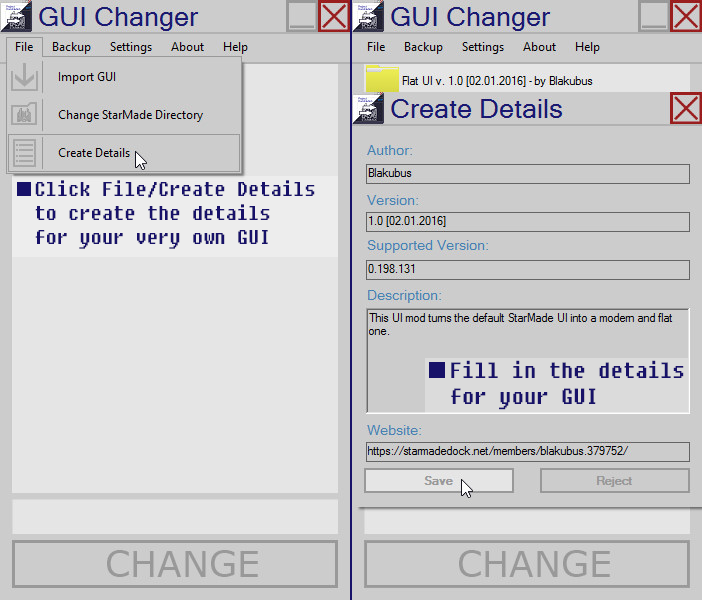Save the GUI details
The height and width of the screenshot is (600, 702).
(x=439, y=481)
